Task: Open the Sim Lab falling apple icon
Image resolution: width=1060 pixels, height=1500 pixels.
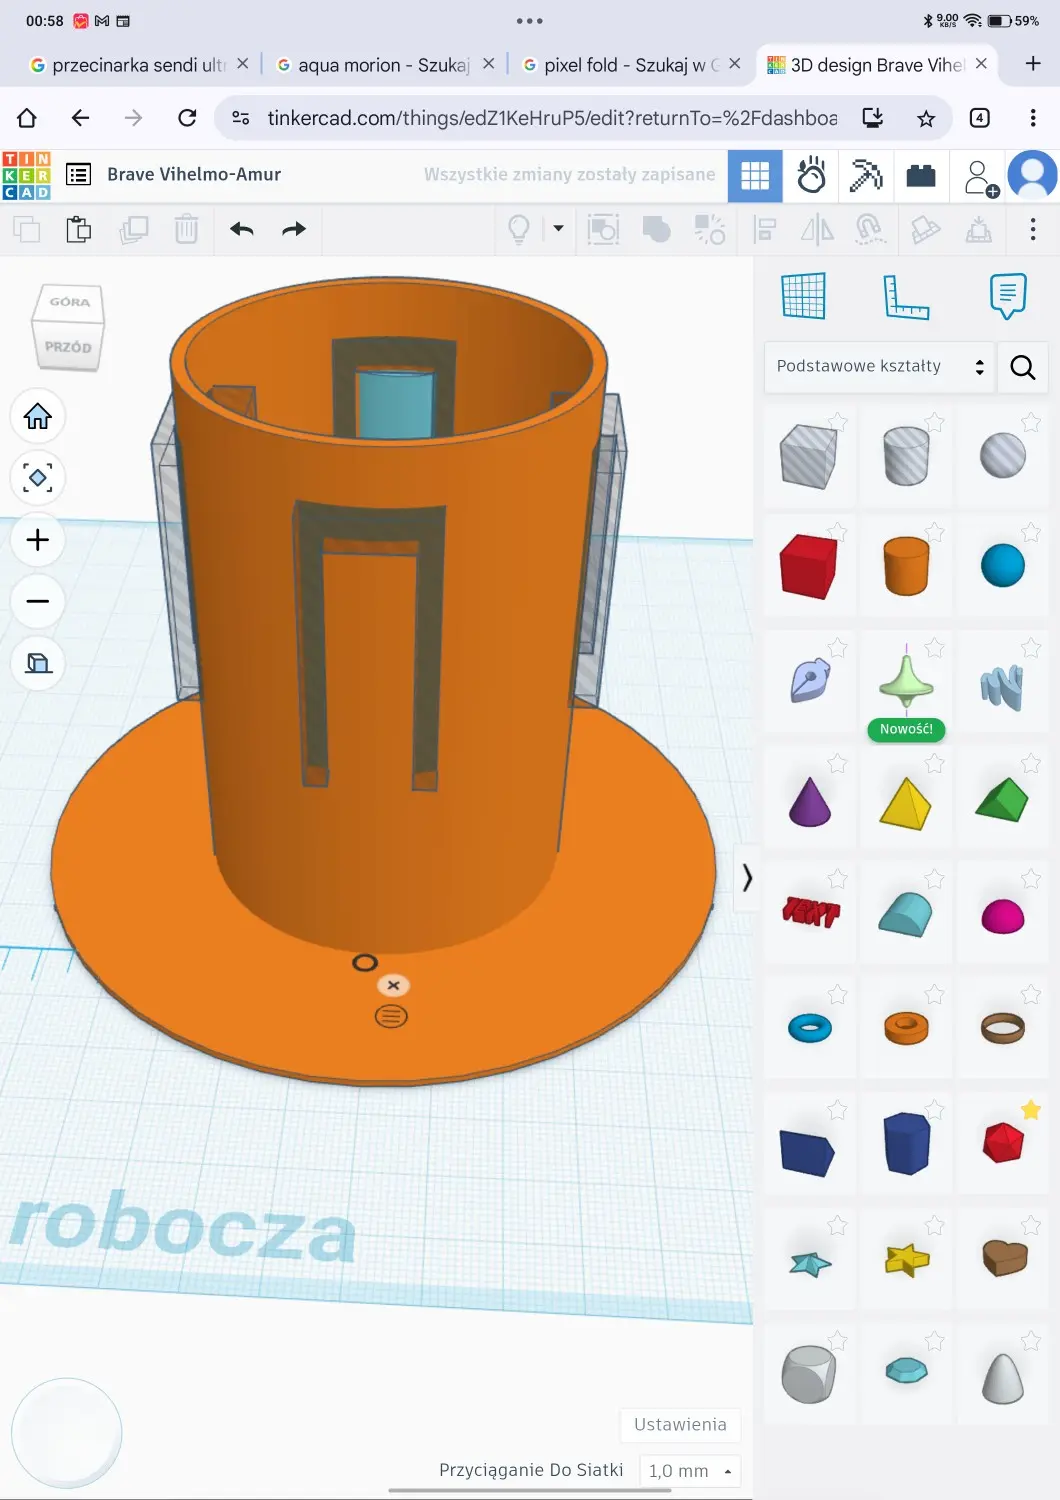Action: [811, 175]
